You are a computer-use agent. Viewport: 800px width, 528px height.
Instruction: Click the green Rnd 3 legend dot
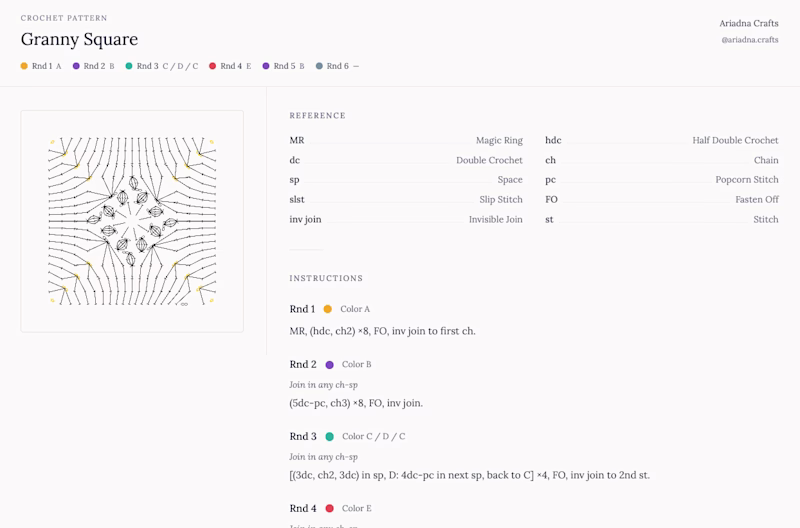coord(129,66)
